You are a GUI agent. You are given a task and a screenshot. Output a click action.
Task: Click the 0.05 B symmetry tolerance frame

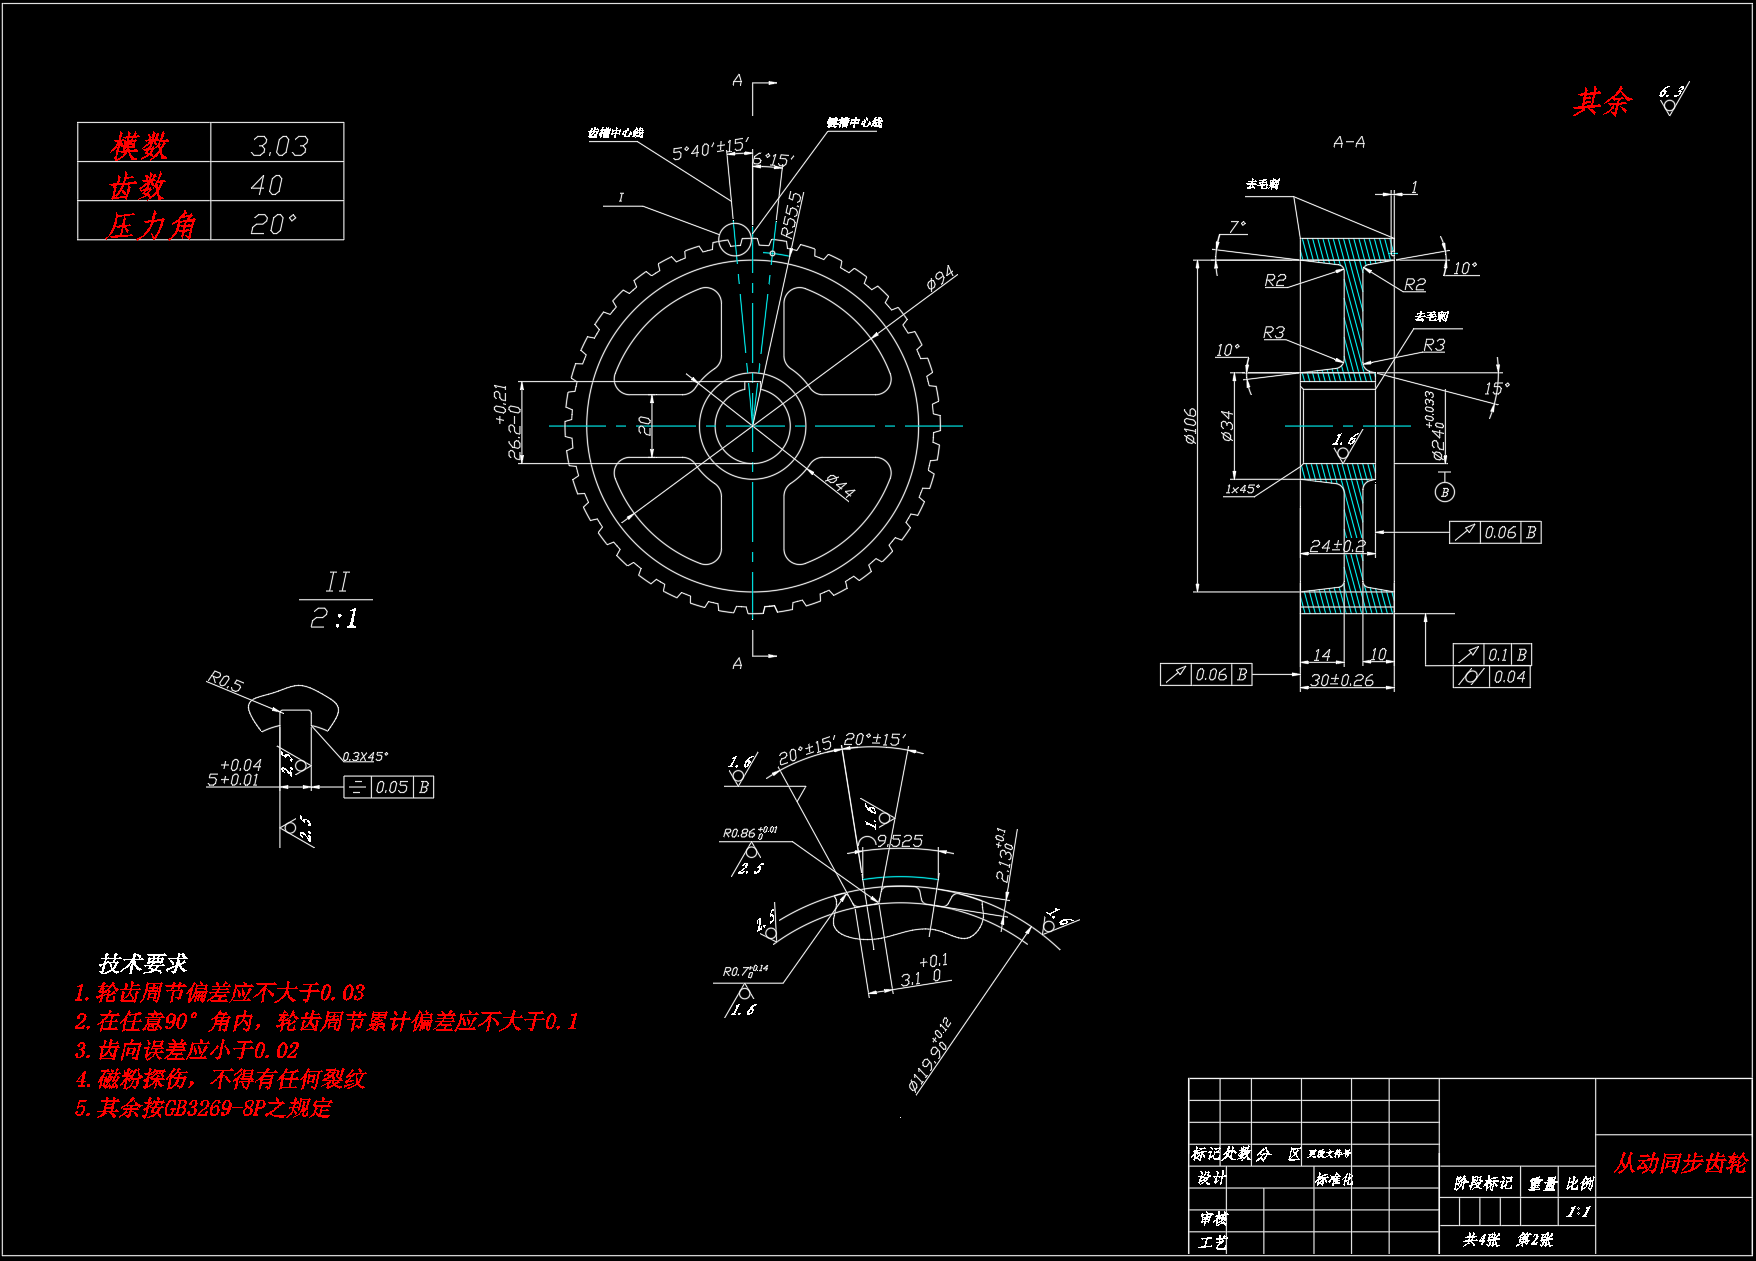coord(389,787)
